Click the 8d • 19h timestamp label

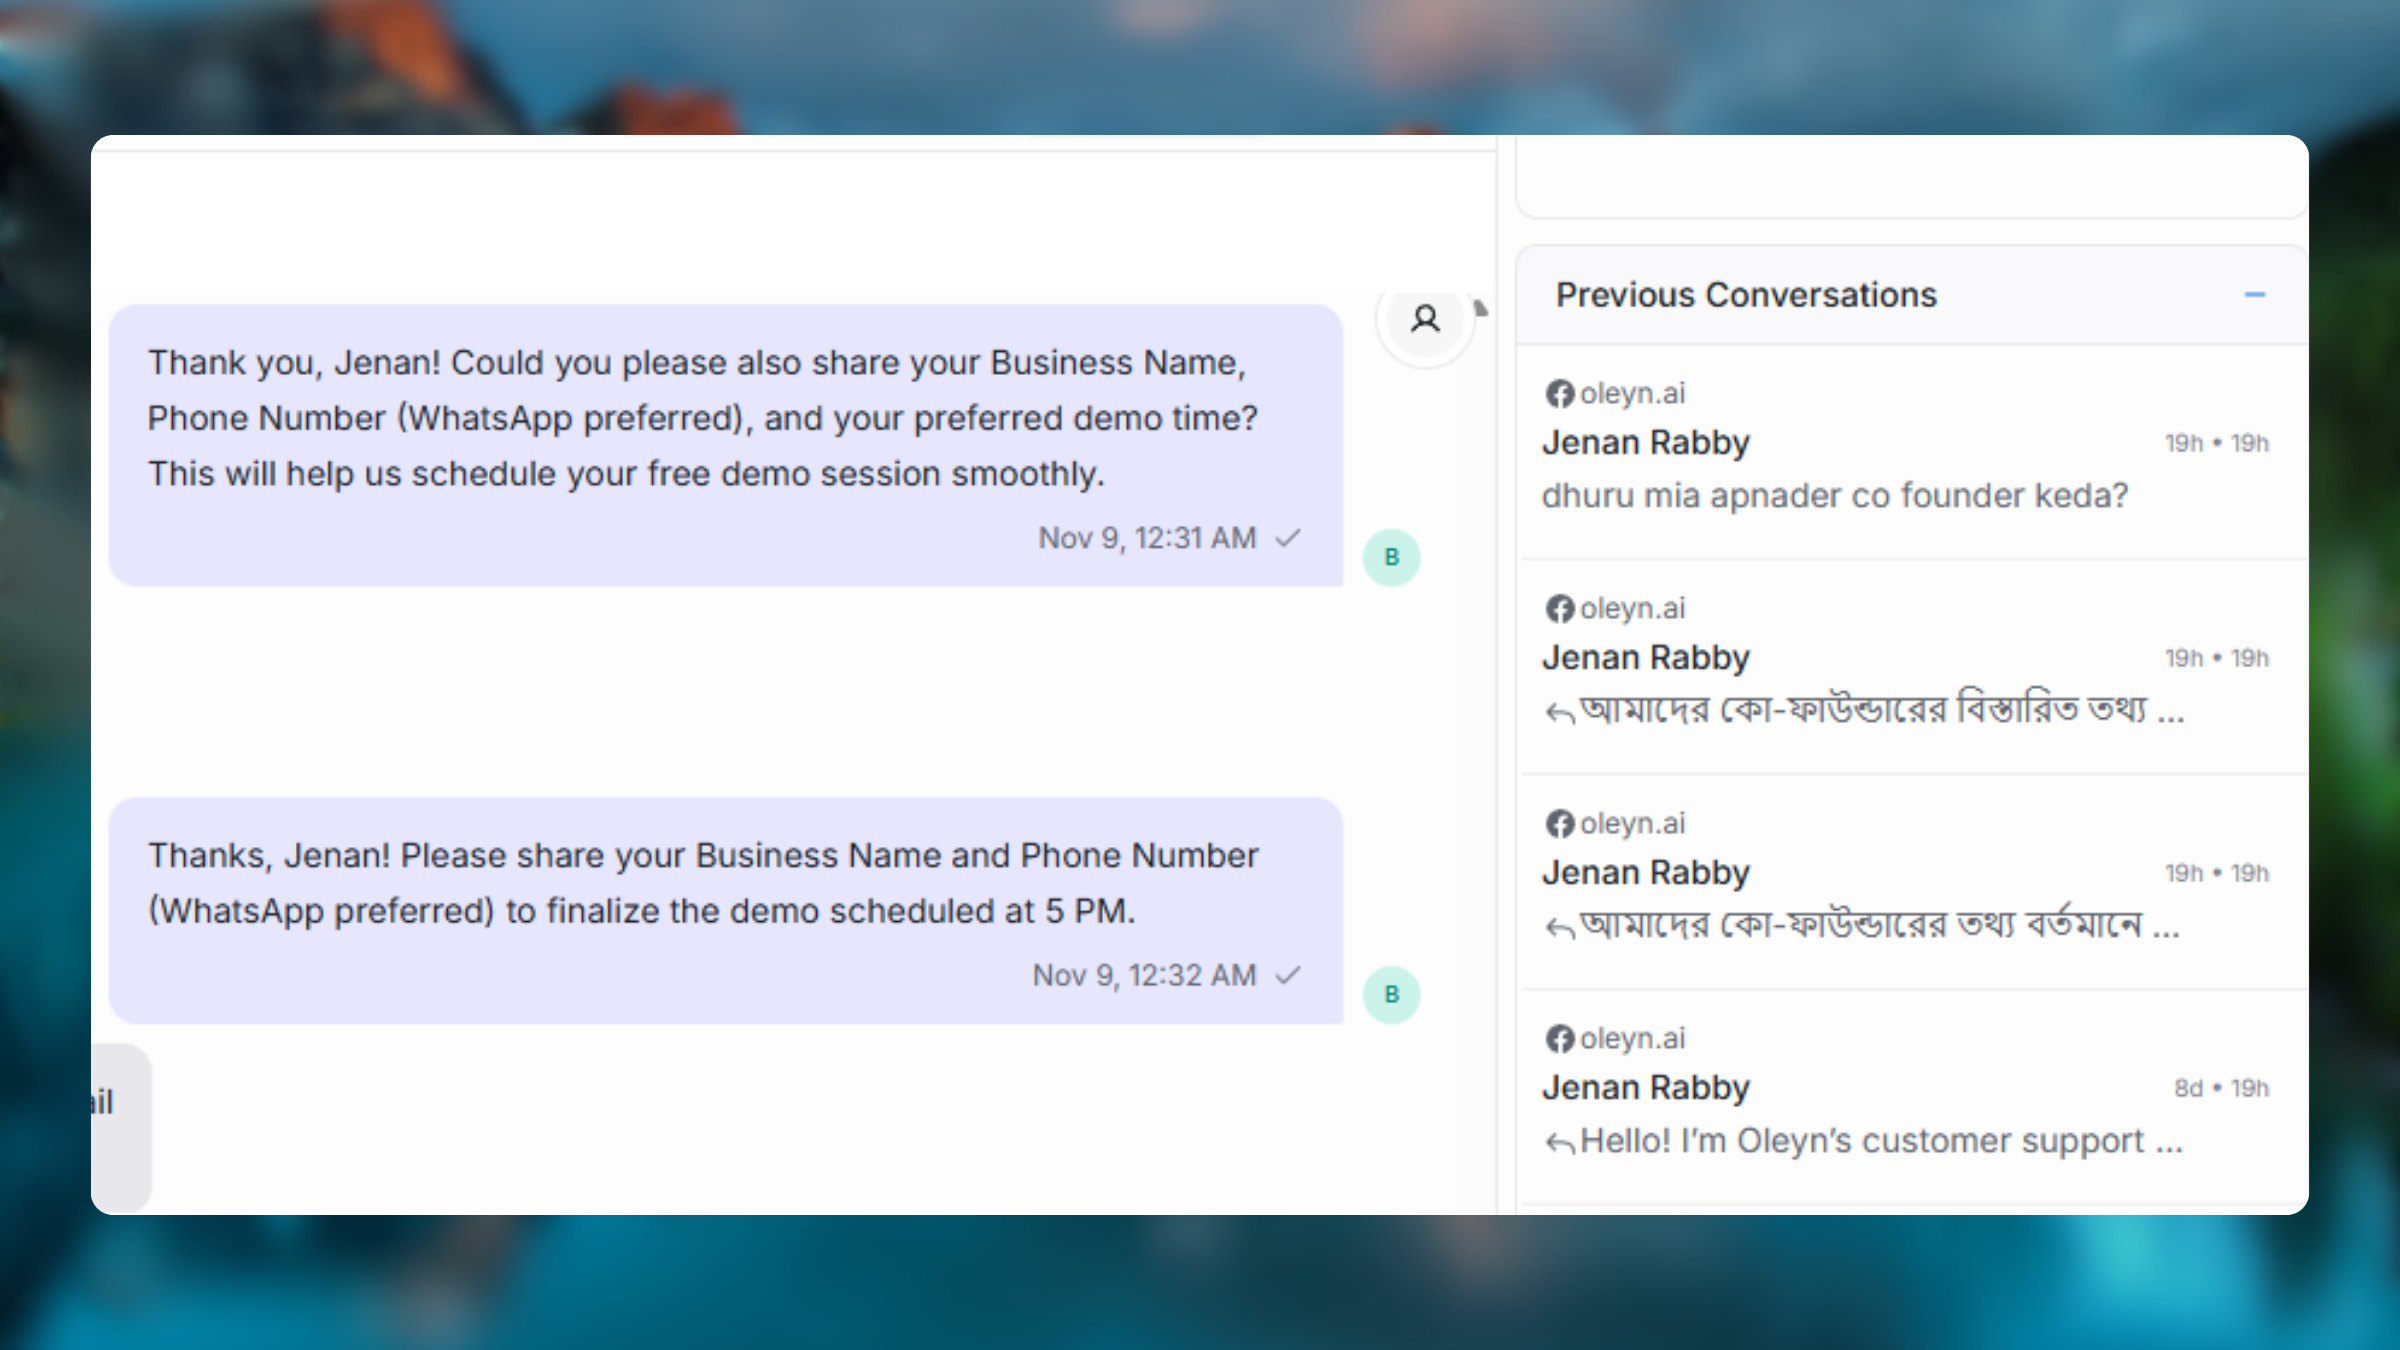point(2220,1088)
